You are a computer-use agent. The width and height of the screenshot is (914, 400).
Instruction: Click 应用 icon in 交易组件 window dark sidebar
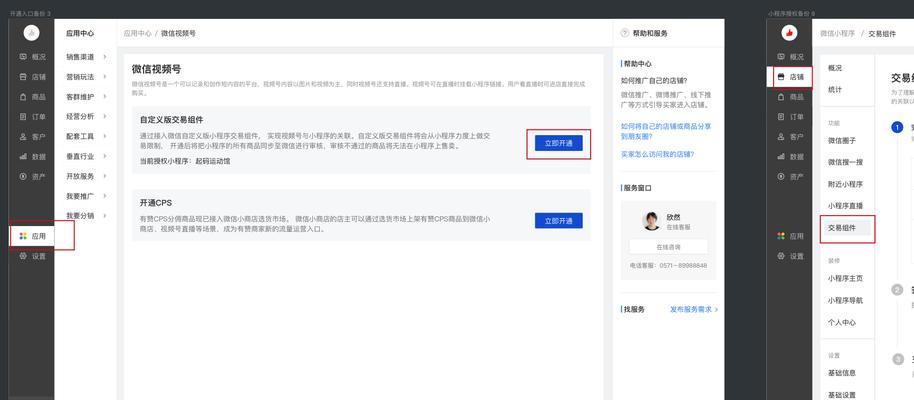point(782,236)
